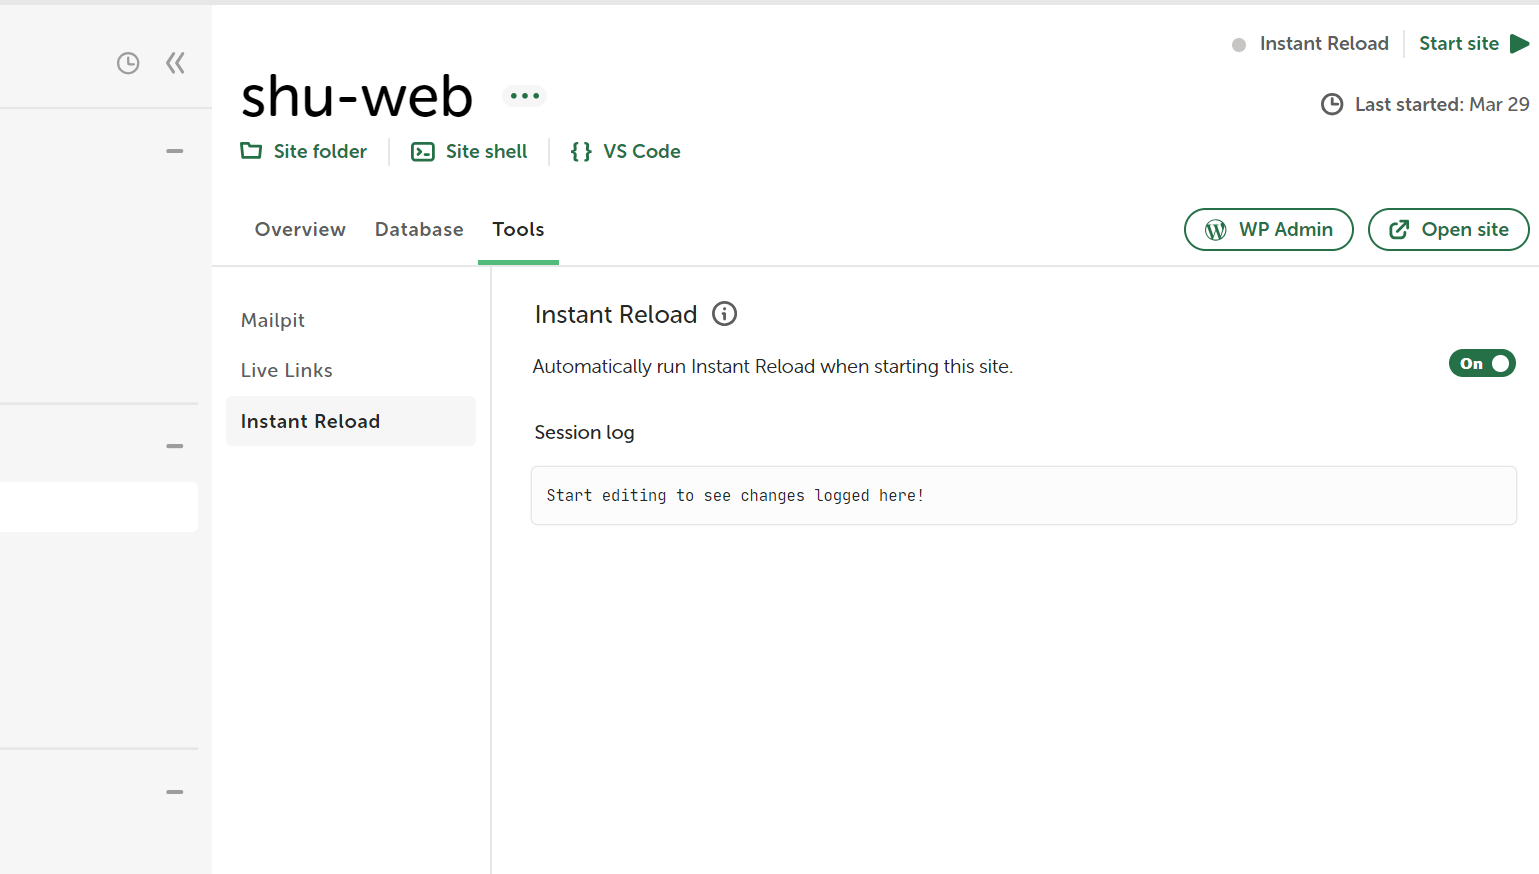
Task: Launch the Site shell
Action: click(469, 151)
